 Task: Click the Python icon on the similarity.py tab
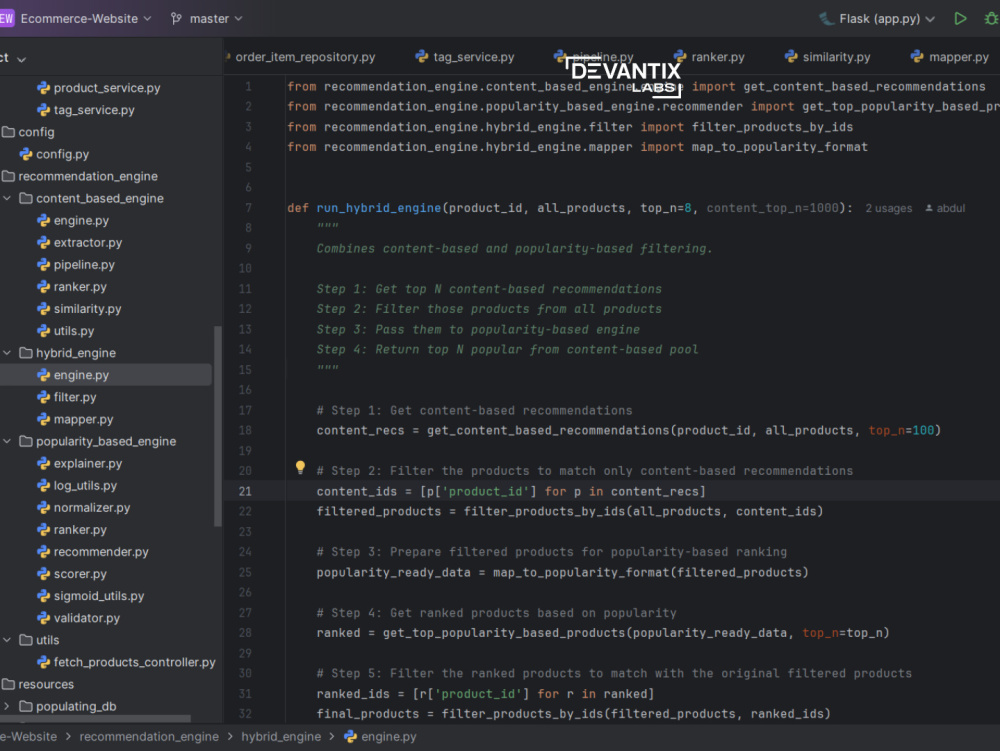(791, 57)
